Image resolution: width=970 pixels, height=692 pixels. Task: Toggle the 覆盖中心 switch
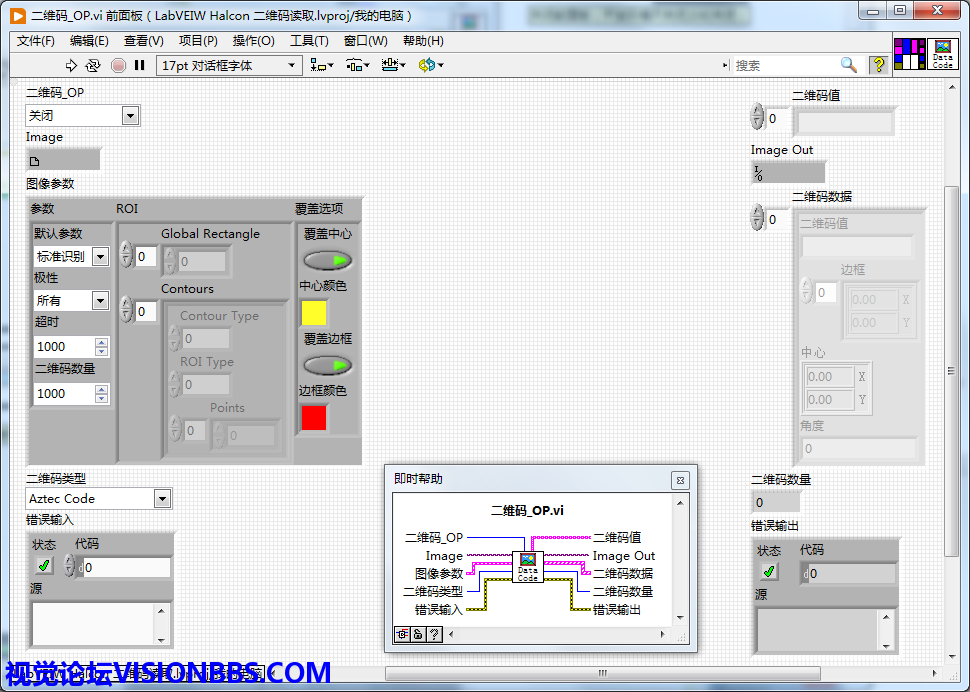[x=327, y=261]
